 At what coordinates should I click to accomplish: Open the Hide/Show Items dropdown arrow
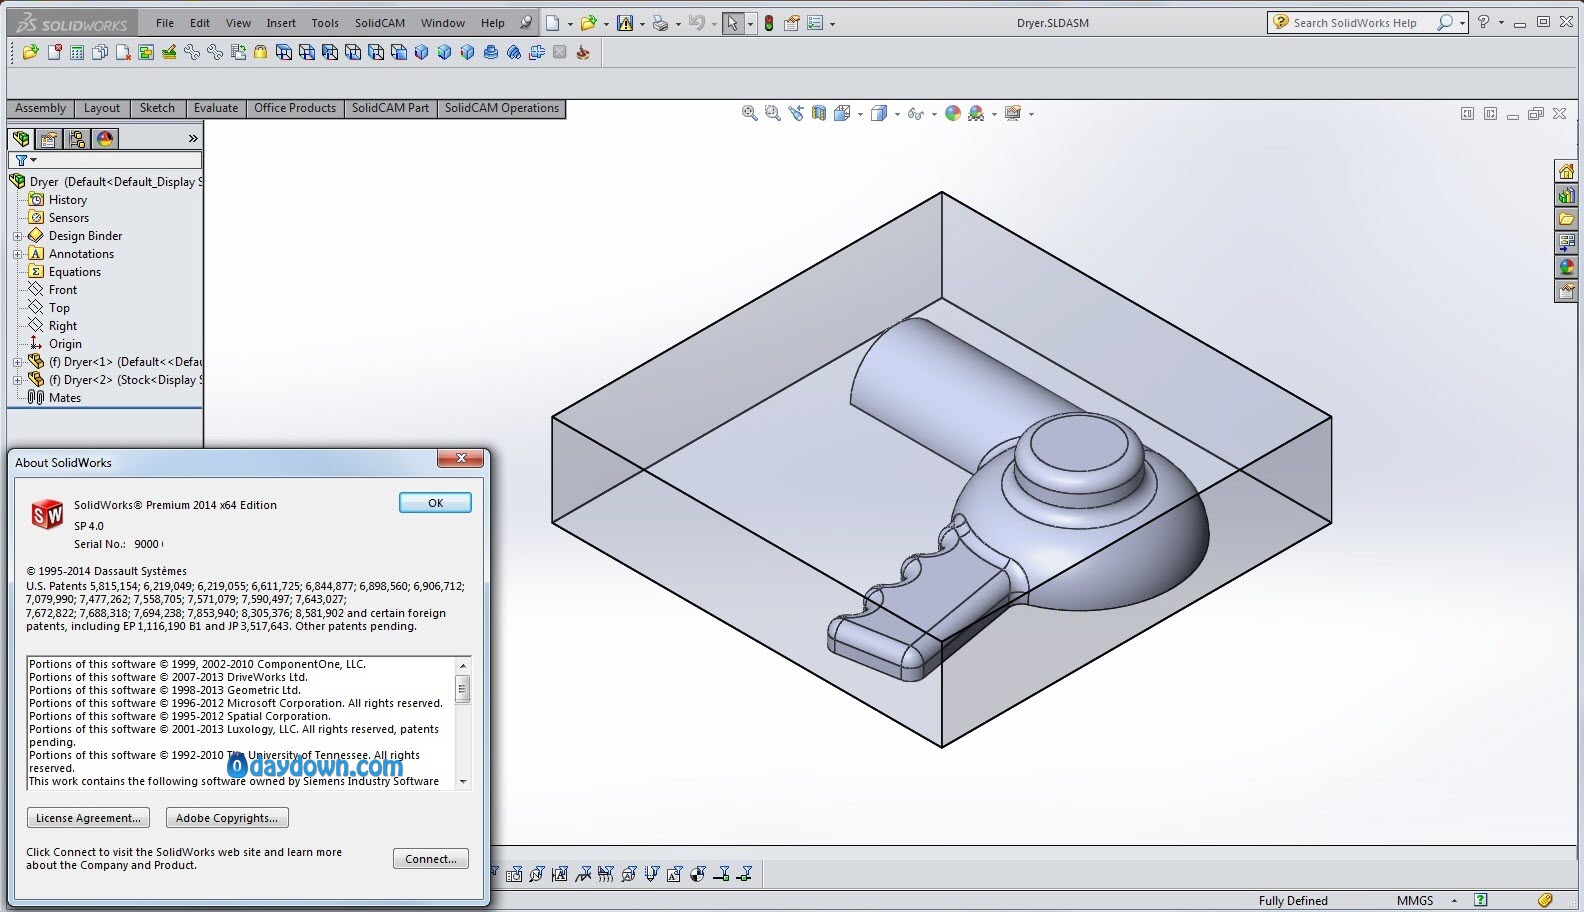click(x=934, y=114)
